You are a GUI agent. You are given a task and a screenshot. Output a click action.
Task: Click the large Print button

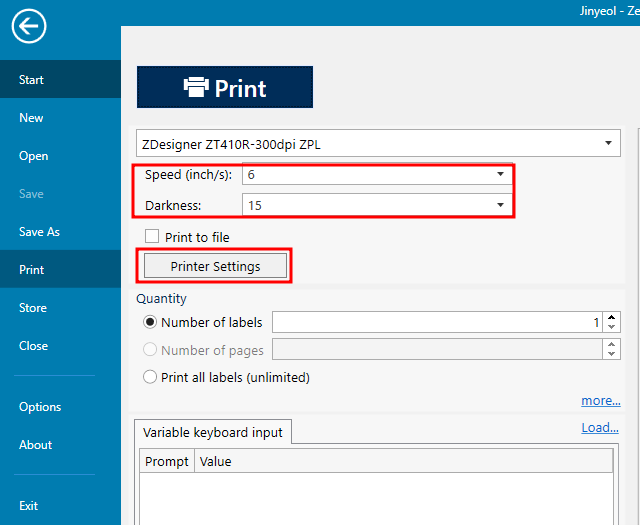coord(225,87)
